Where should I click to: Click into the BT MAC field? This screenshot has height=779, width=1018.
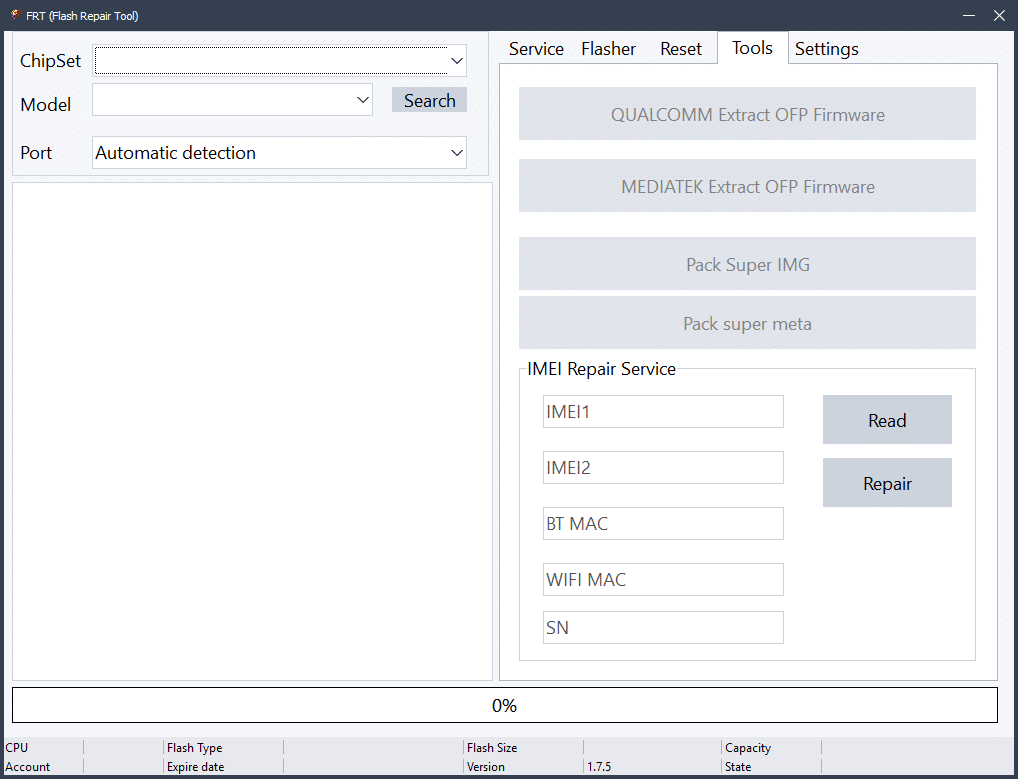point(663,523)
